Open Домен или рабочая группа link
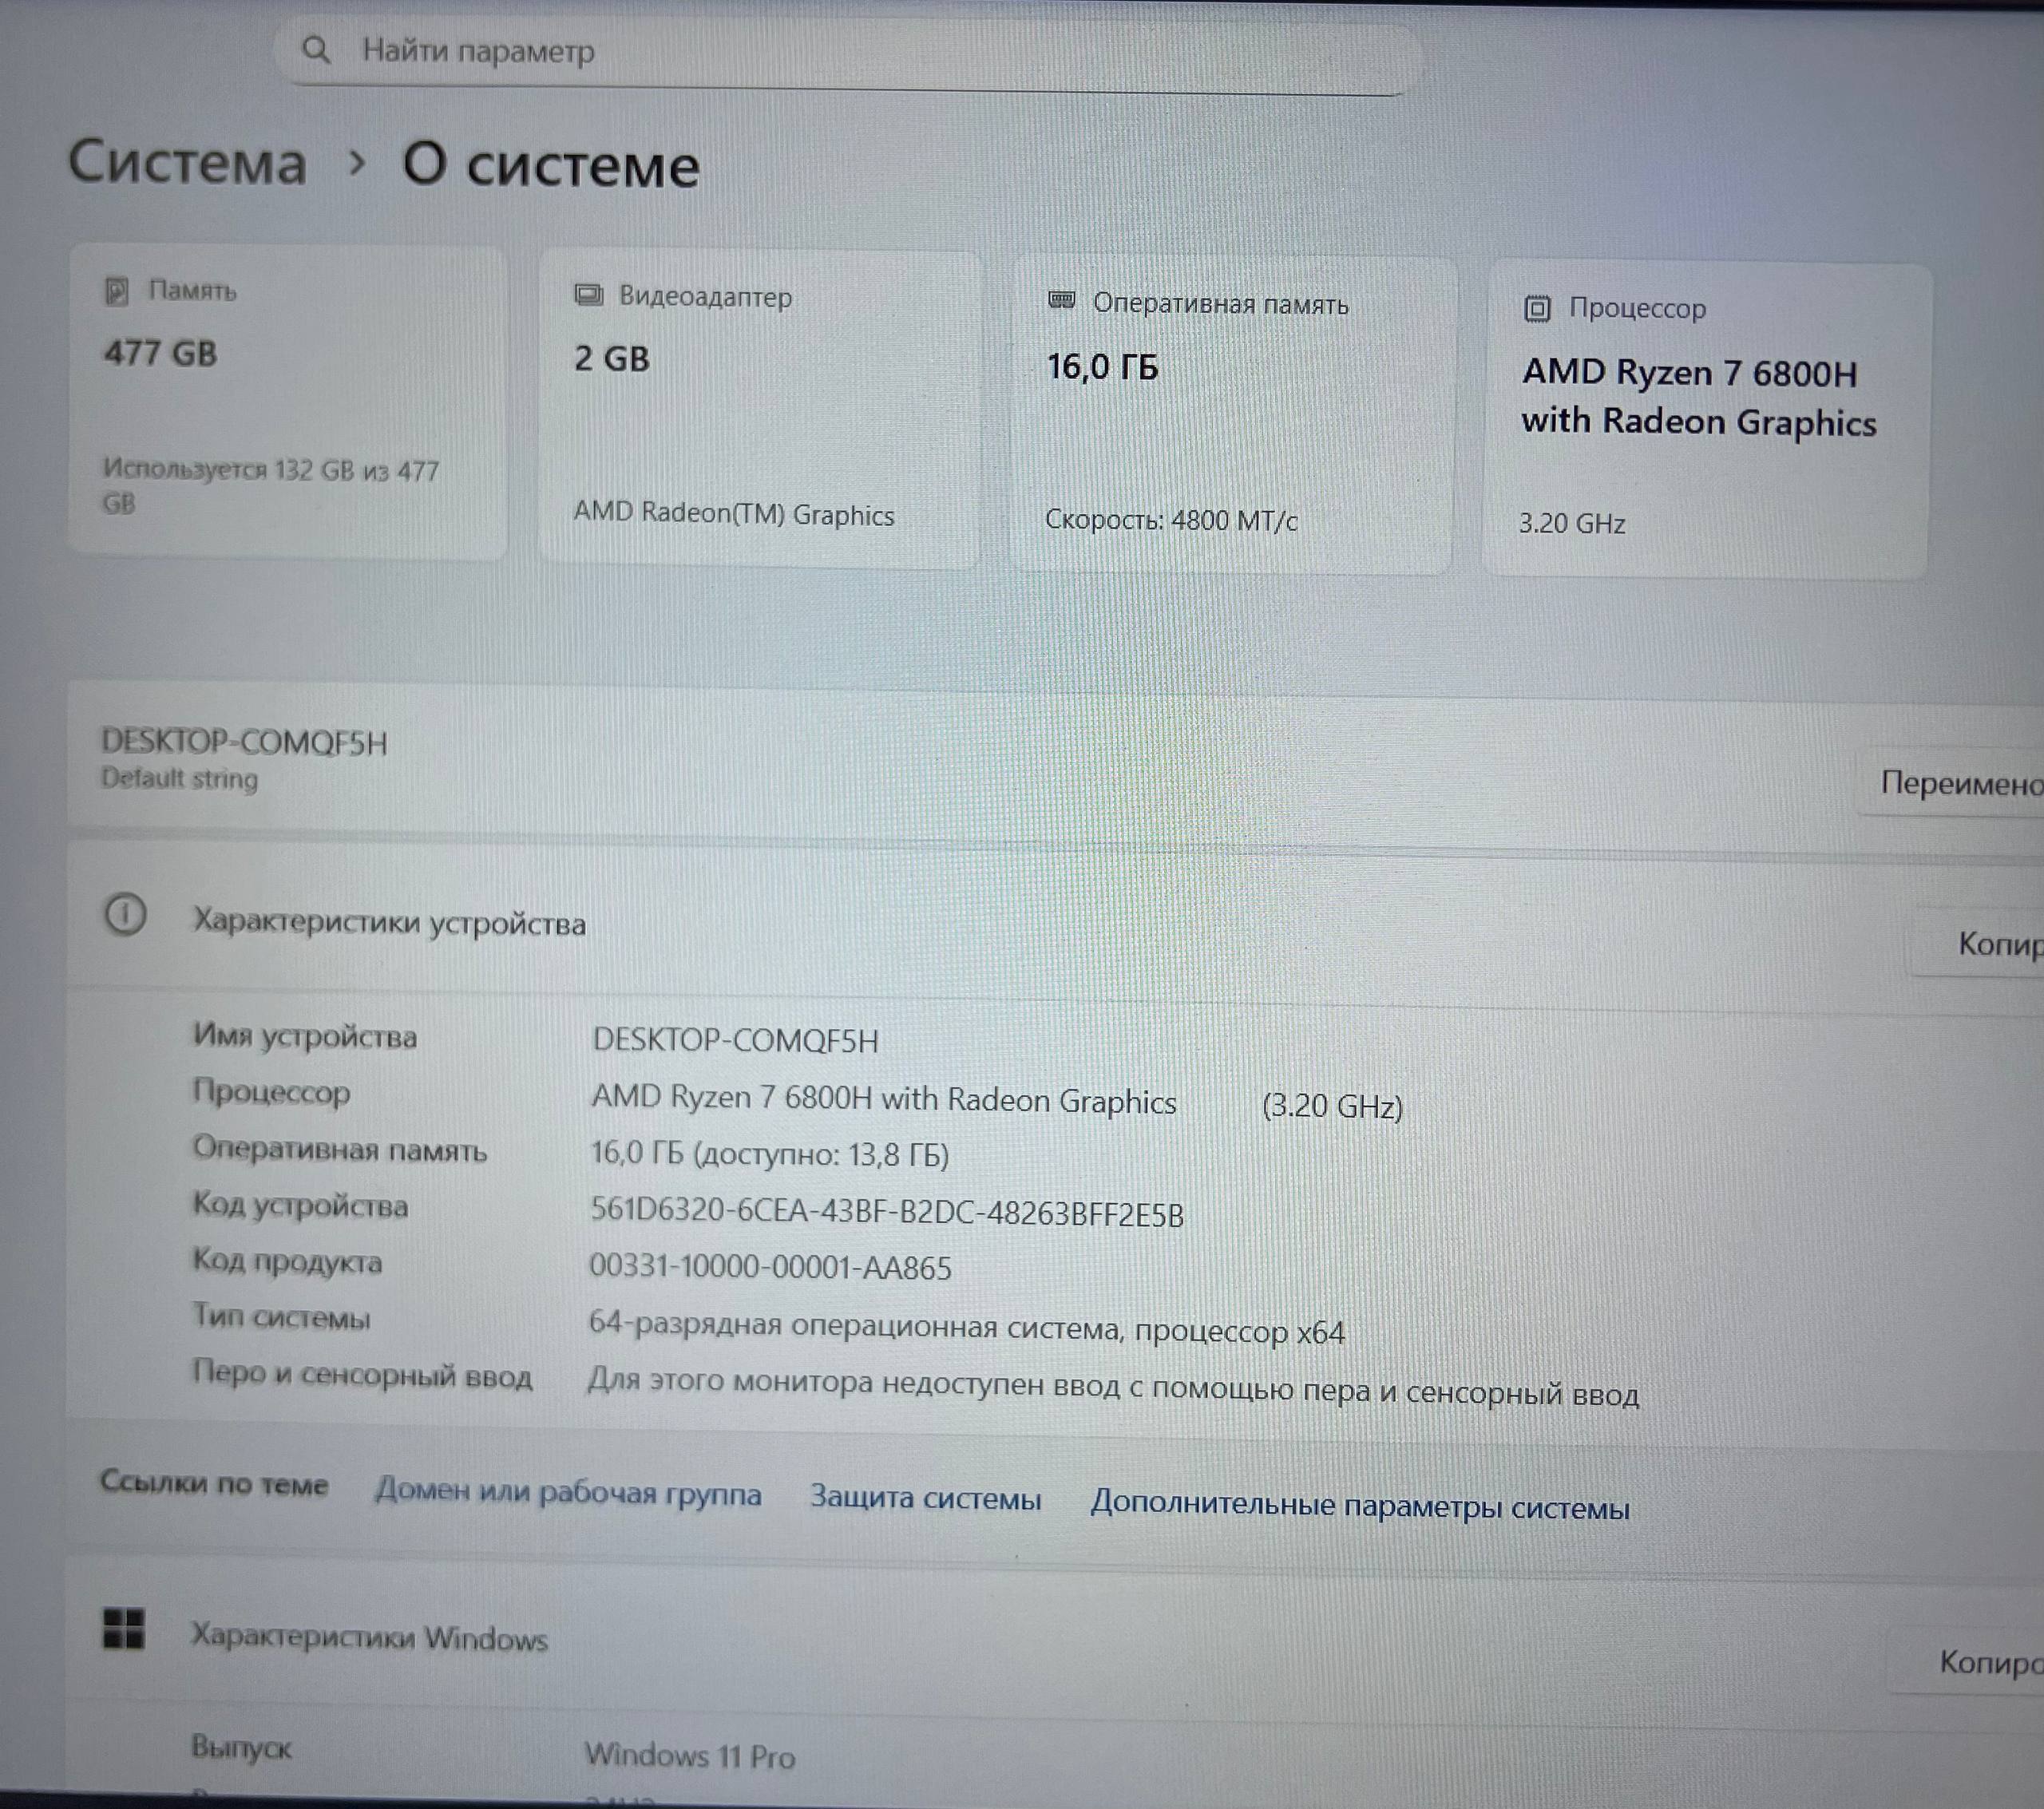This screenshot has height=1809, width=2044. tap(568, 1493)
